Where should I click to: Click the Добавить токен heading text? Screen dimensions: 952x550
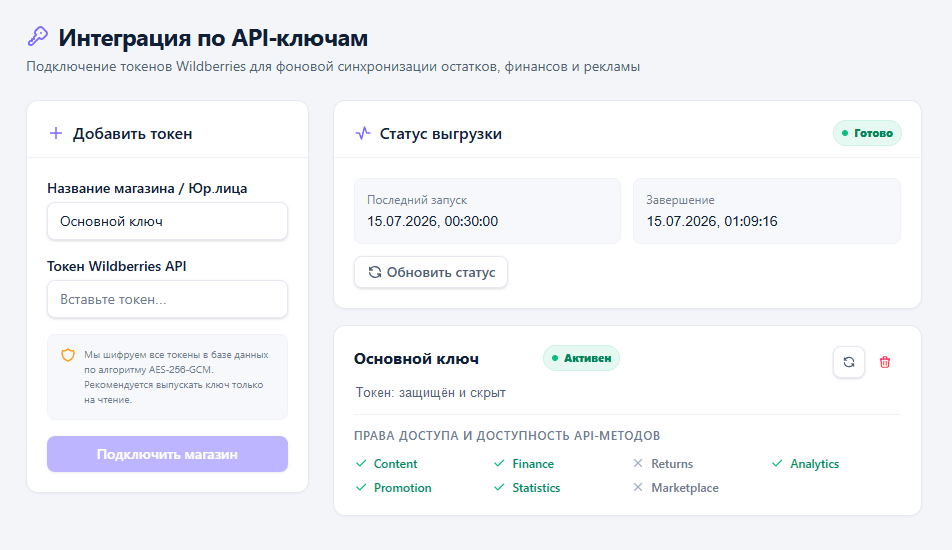coord(132,134)
